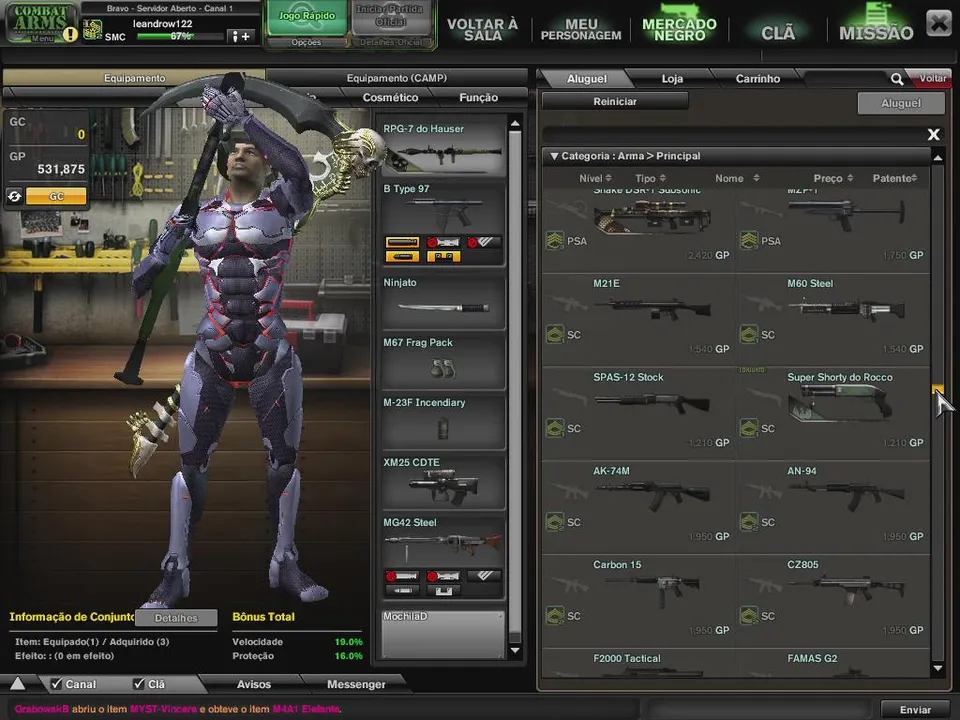960x720 pixels.
Task: Open the Avisos tab
Action: [253, 684]
